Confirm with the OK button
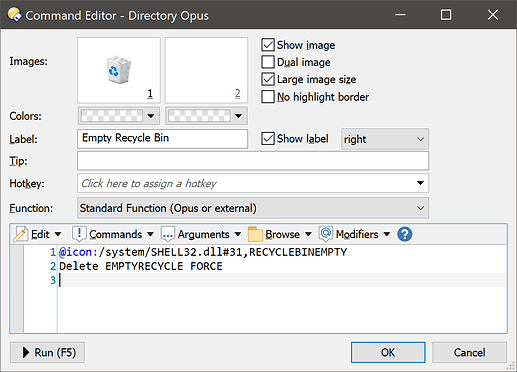Viewport: 517px width, 372px height. coord(388,352)
